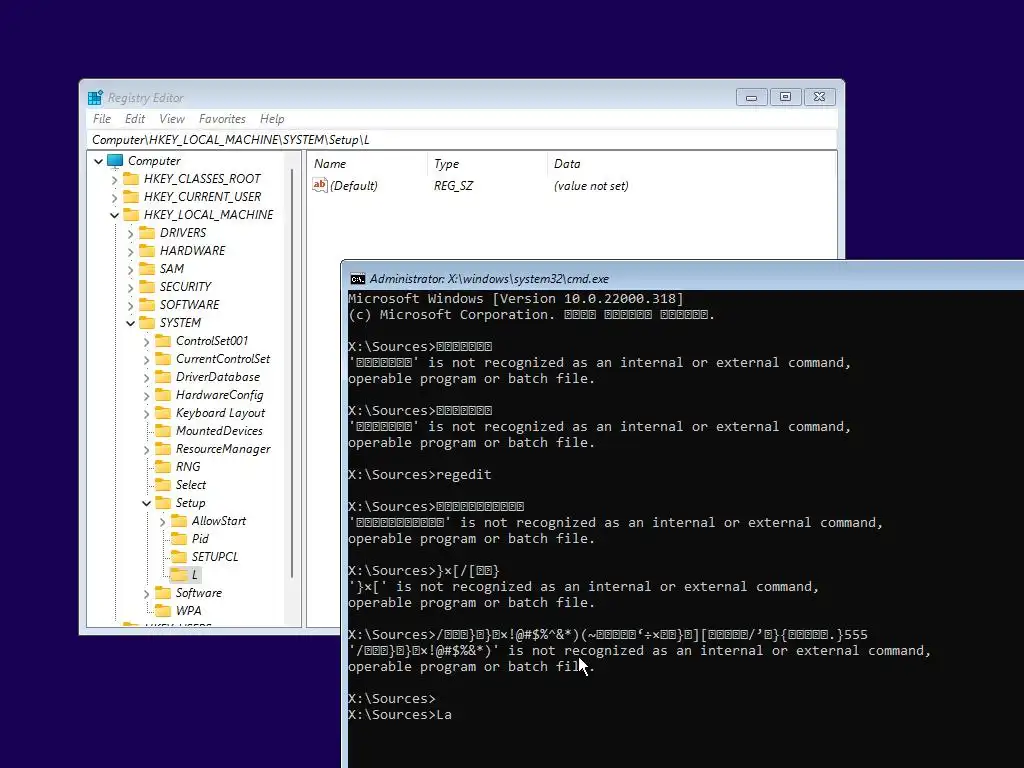Click the HKEY_CLASSES_ROOT folder icon
This screenshot has width=1024, height=768.
[131, 178]
